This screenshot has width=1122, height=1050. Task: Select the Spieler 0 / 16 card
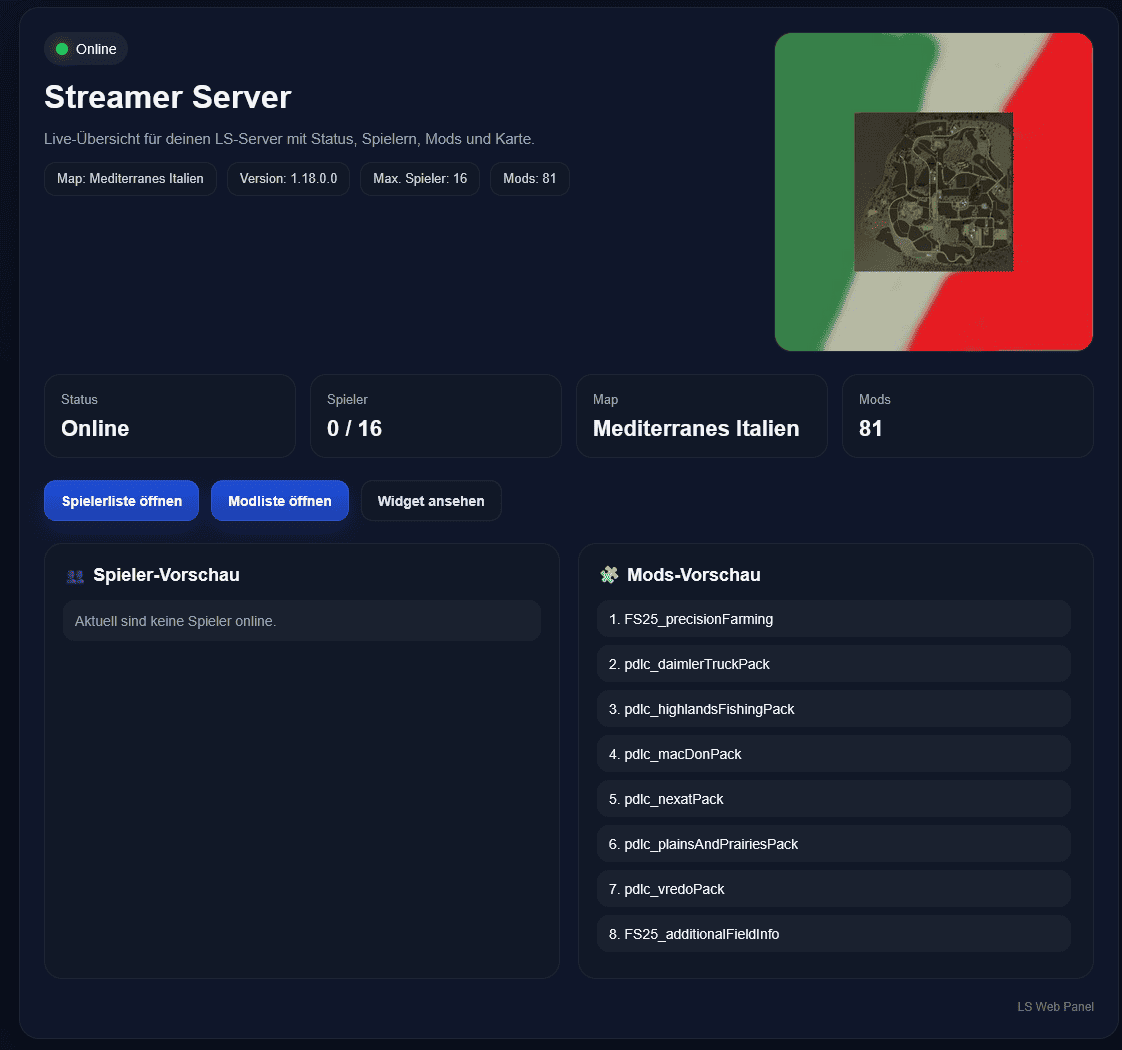click(436, 416)
